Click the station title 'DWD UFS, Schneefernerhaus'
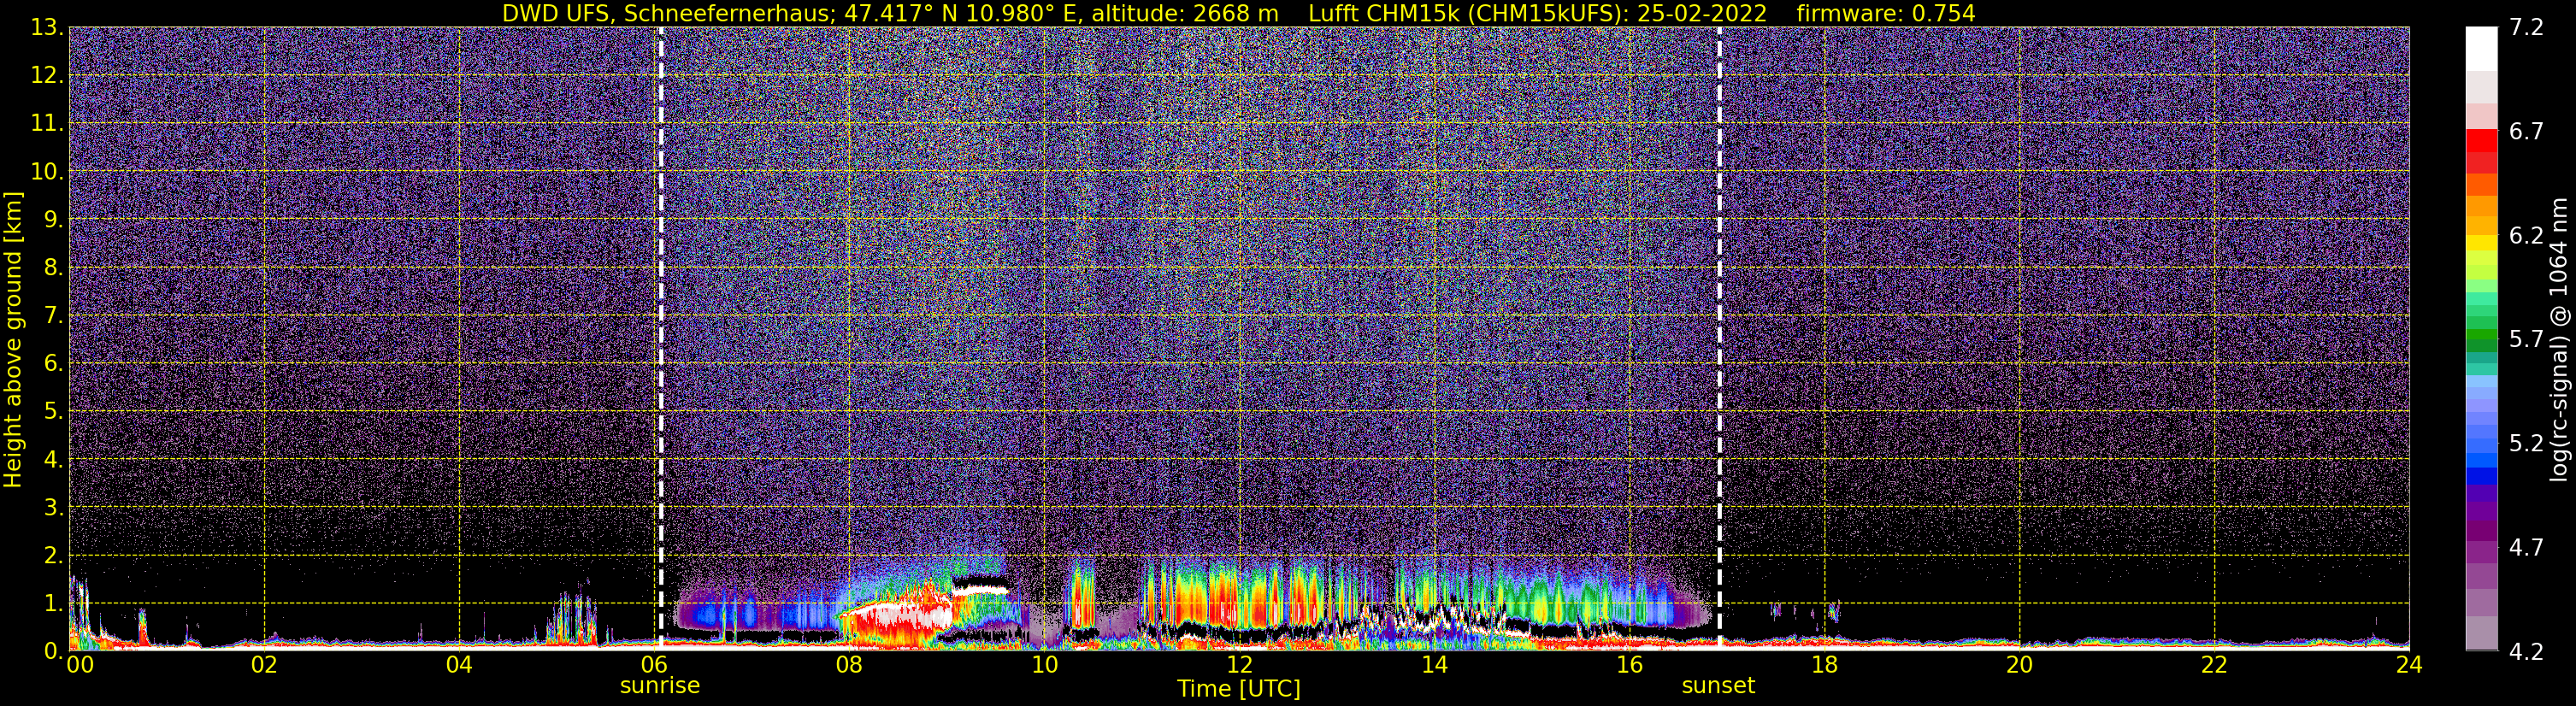This screenshot has width=2576, height=706. 668,14
